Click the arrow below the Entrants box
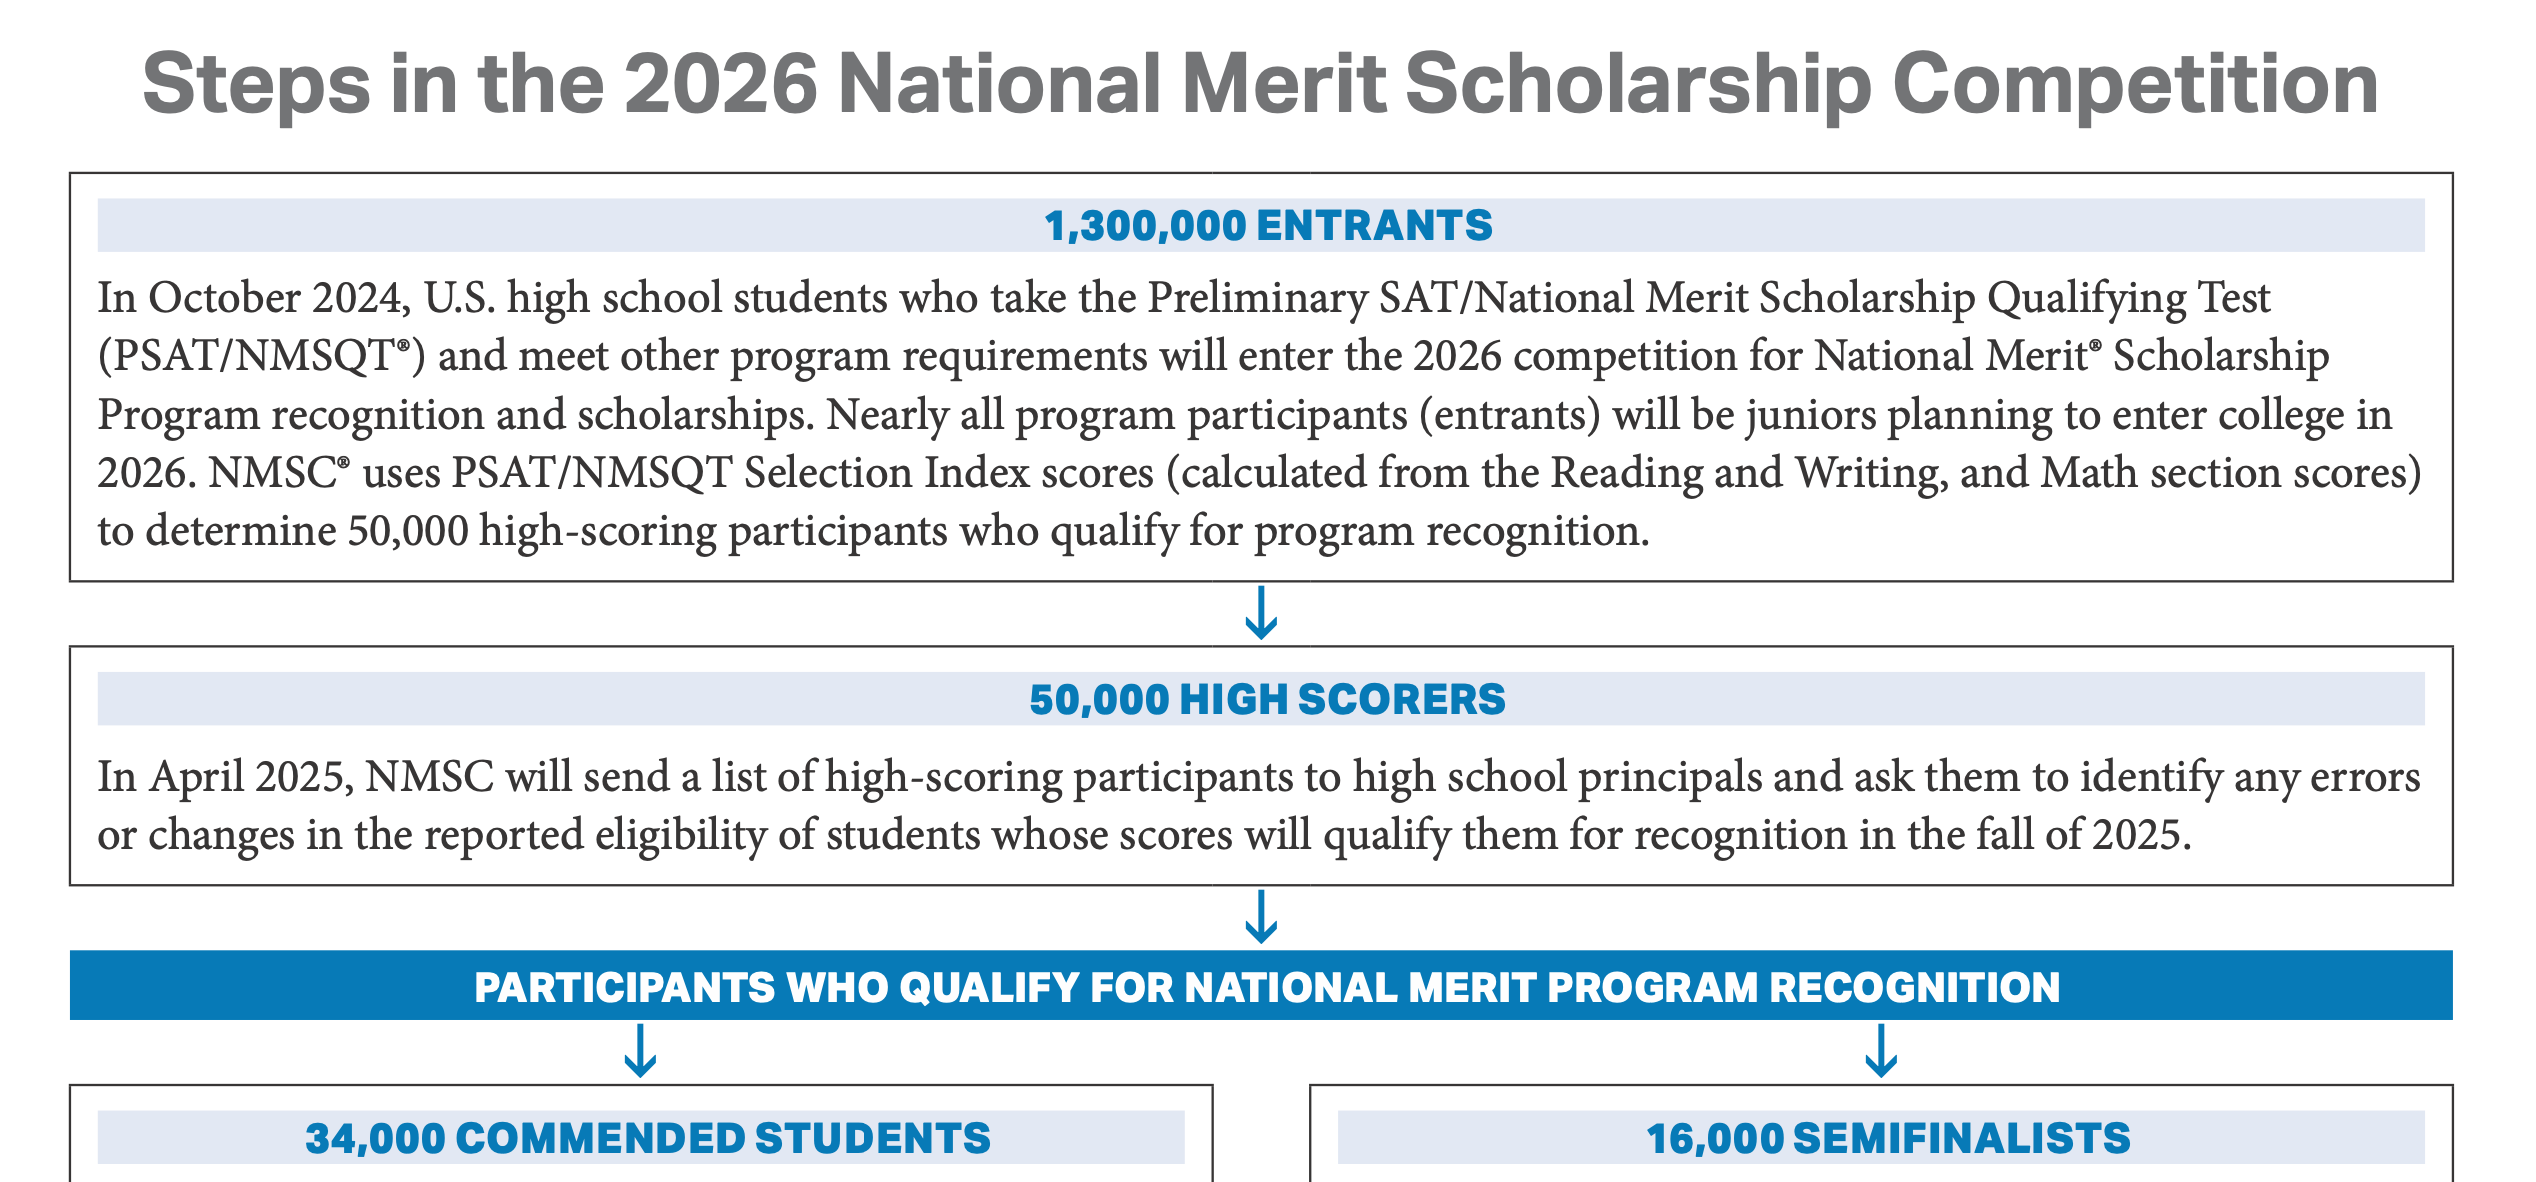Viewport: 2536px width, 1182px height. tap(1261, 612)
